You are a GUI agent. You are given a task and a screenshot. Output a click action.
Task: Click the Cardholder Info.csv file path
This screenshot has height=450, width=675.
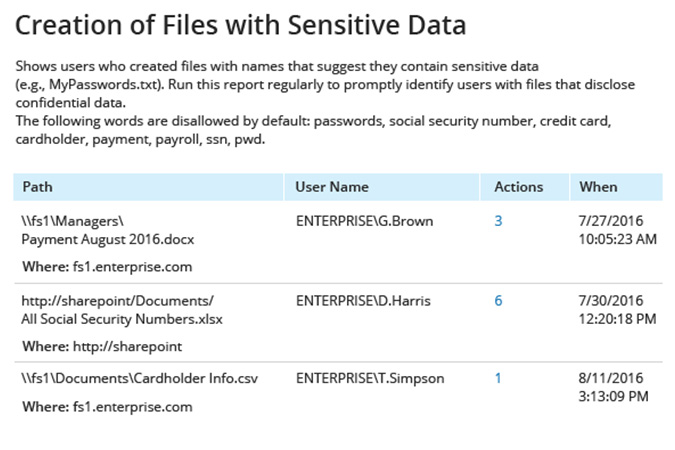pyautogui.click(x=139, y=378)
